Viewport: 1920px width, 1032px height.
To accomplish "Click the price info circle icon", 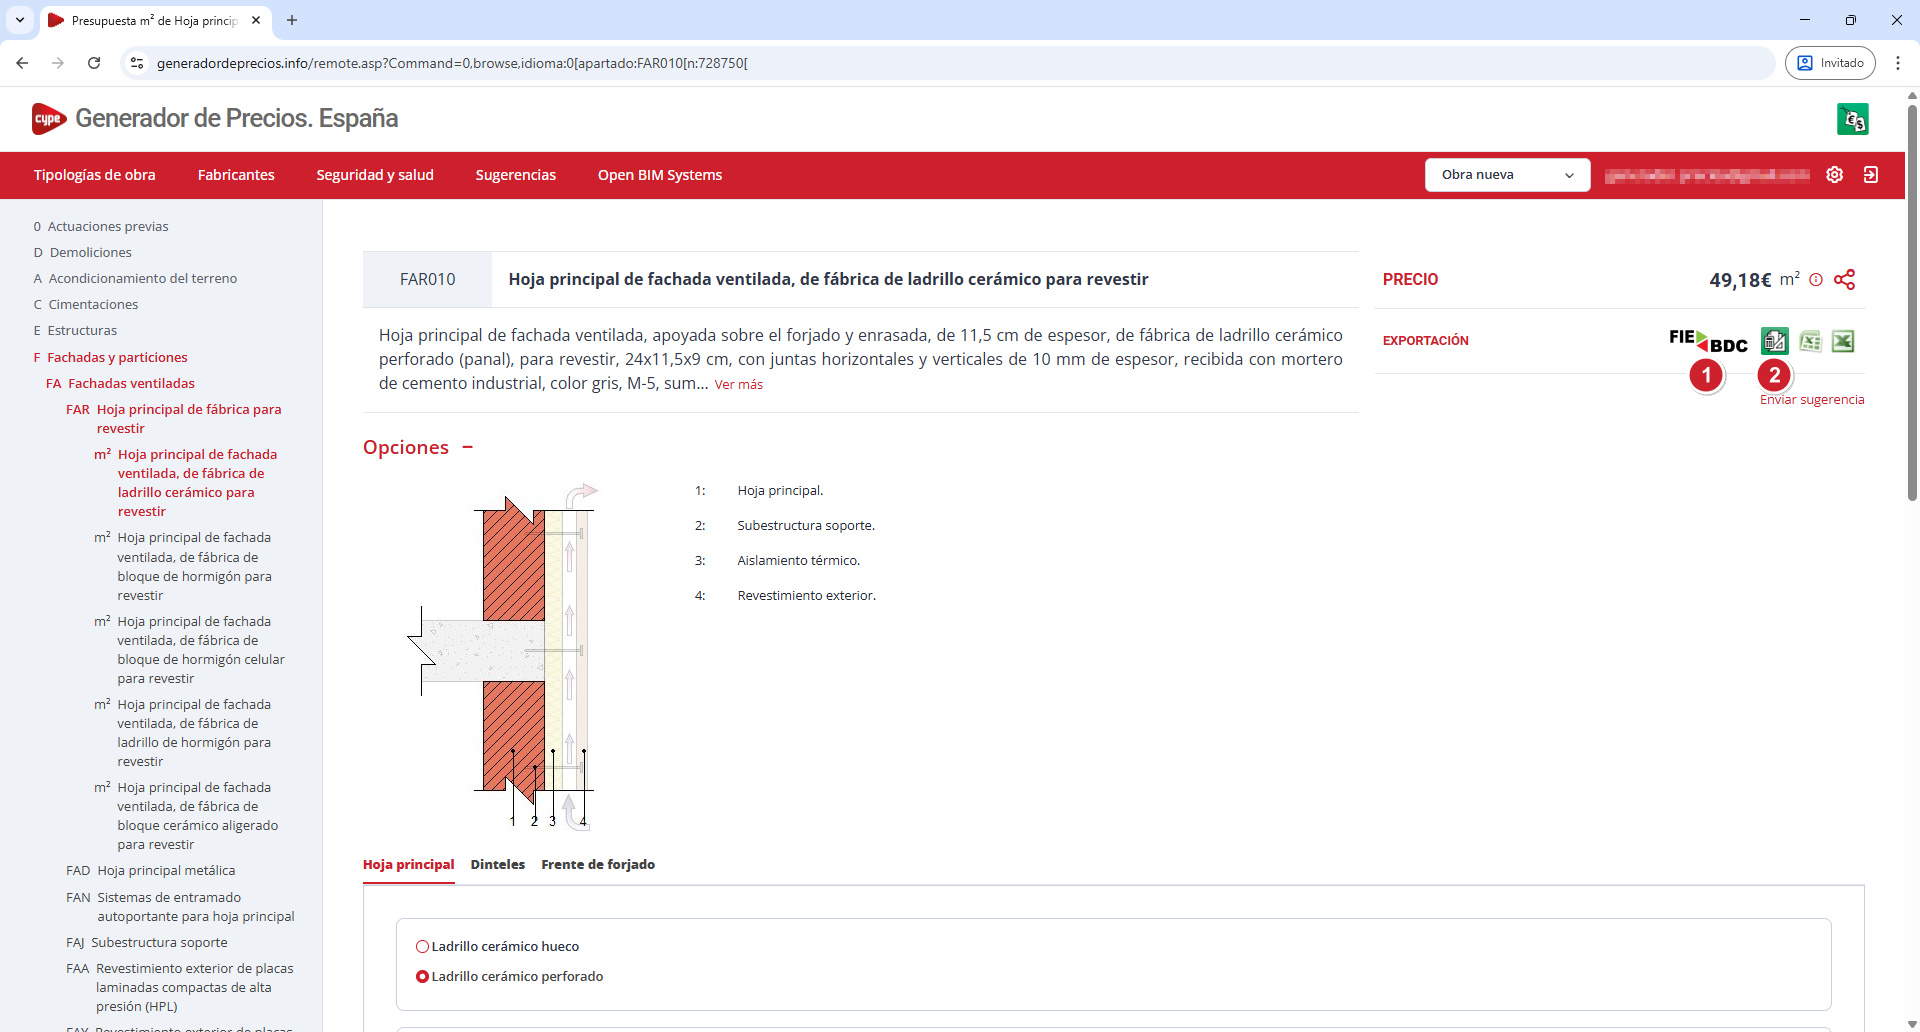I will [1816, 280].
